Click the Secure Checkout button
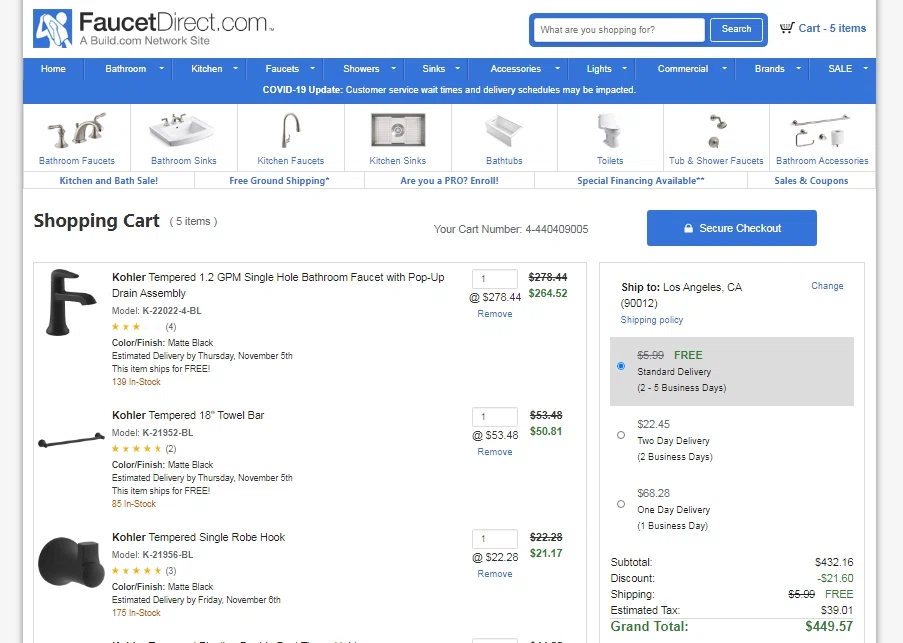 [731, 228]
